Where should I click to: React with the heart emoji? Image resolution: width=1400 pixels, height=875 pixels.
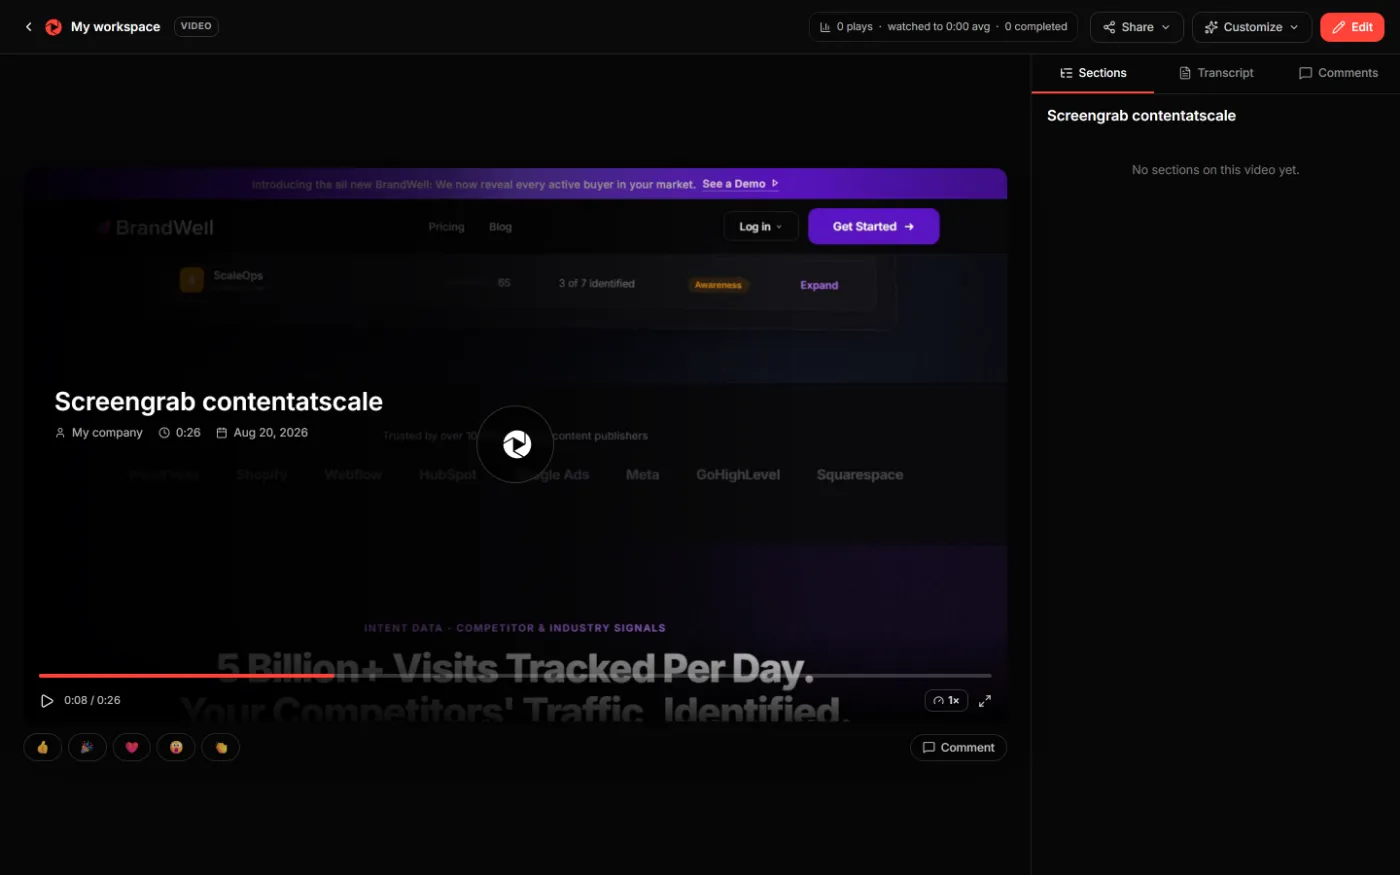point(131,747)
